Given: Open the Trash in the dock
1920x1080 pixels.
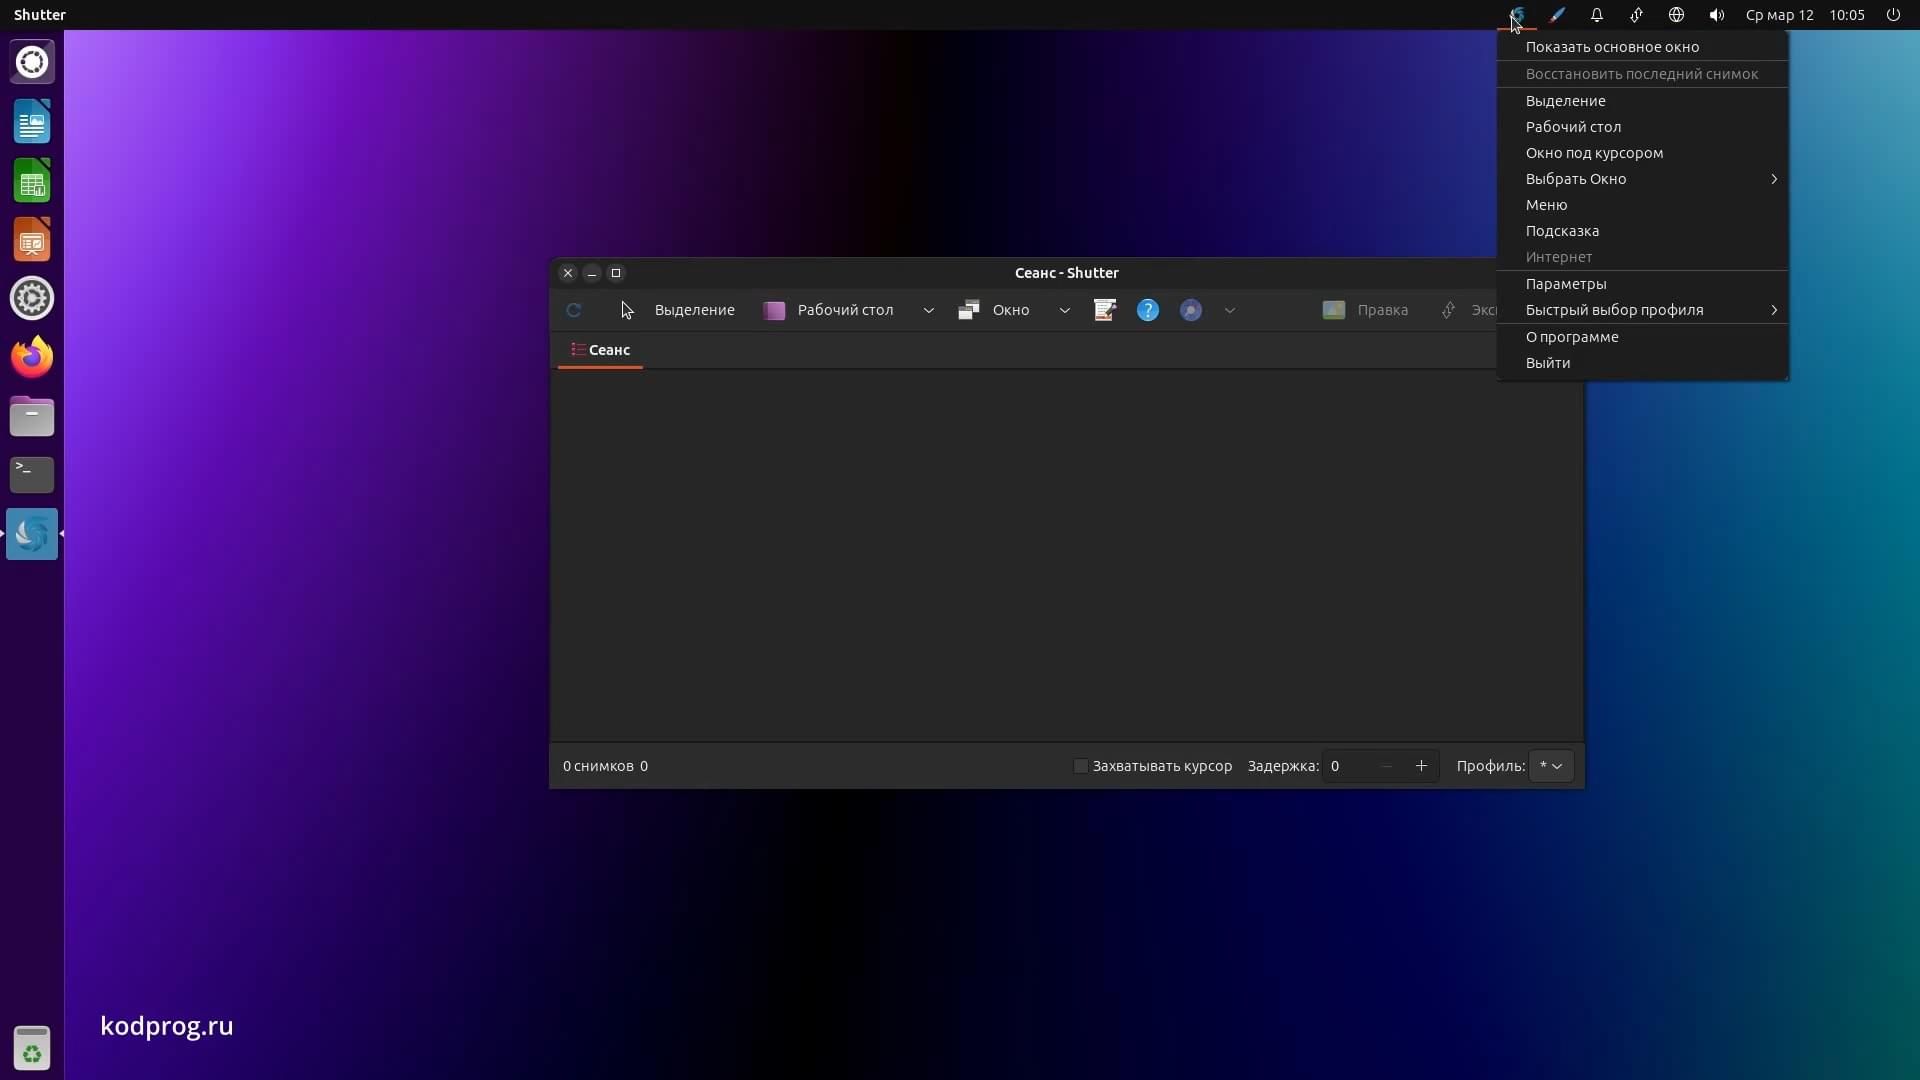Looking at the screenshot, I should click(32, 1048).
